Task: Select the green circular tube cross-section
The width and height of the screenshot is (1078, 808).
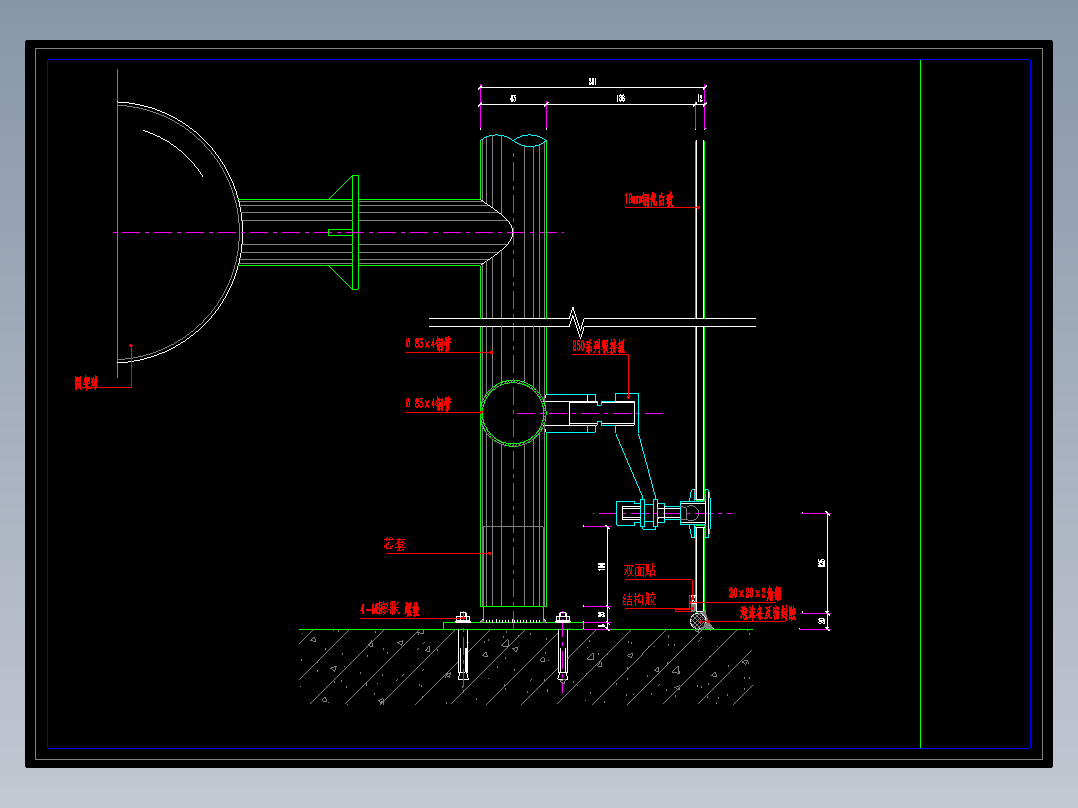Action: pos(513,413)
